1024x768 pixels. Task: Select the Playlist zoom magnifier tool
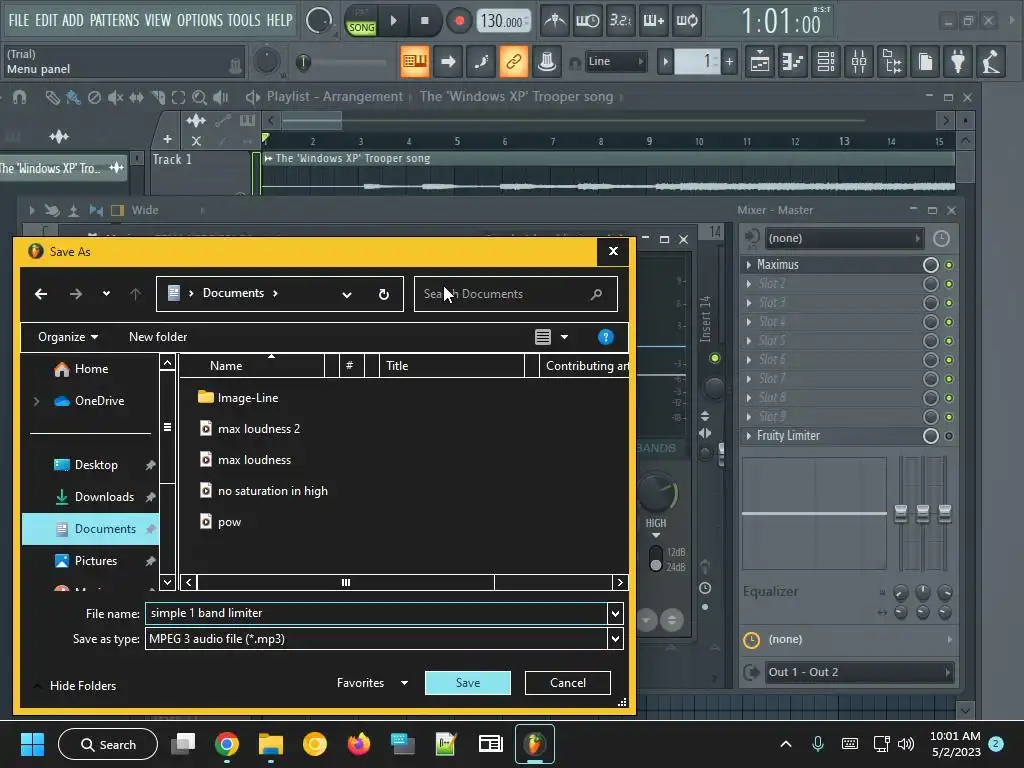[x=199, y=97]
